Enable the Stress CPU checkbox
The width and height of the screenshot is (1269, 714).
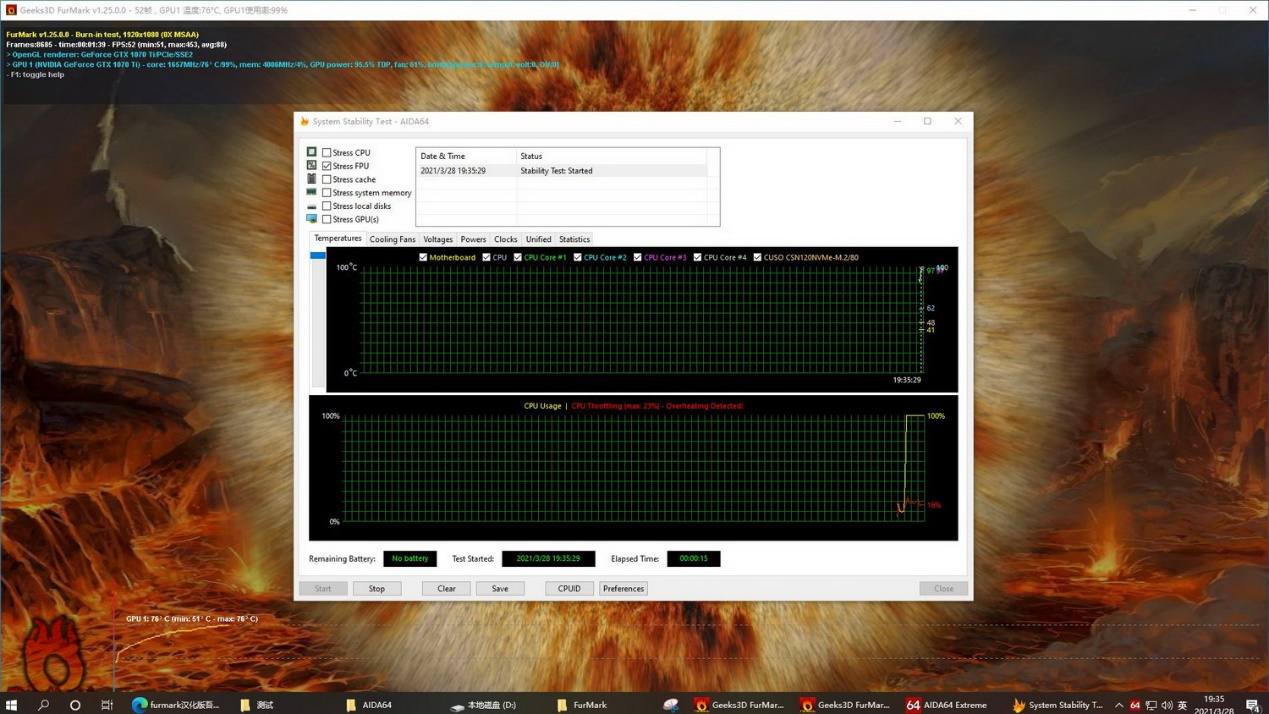point(327,153)
